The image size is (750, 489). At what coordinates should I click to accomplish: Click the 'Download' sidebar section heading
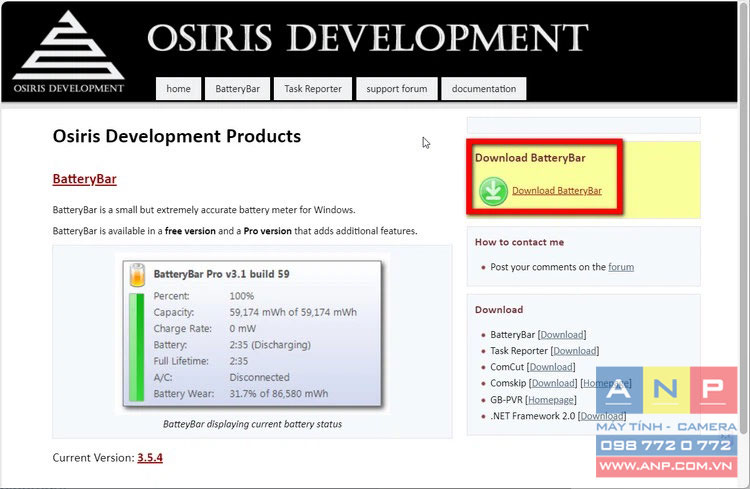(x=499, y=310)
